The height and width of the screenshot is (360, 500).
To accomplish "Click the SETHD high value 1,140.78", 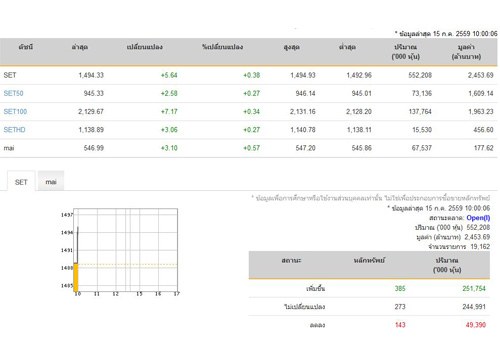I will 303,130.
